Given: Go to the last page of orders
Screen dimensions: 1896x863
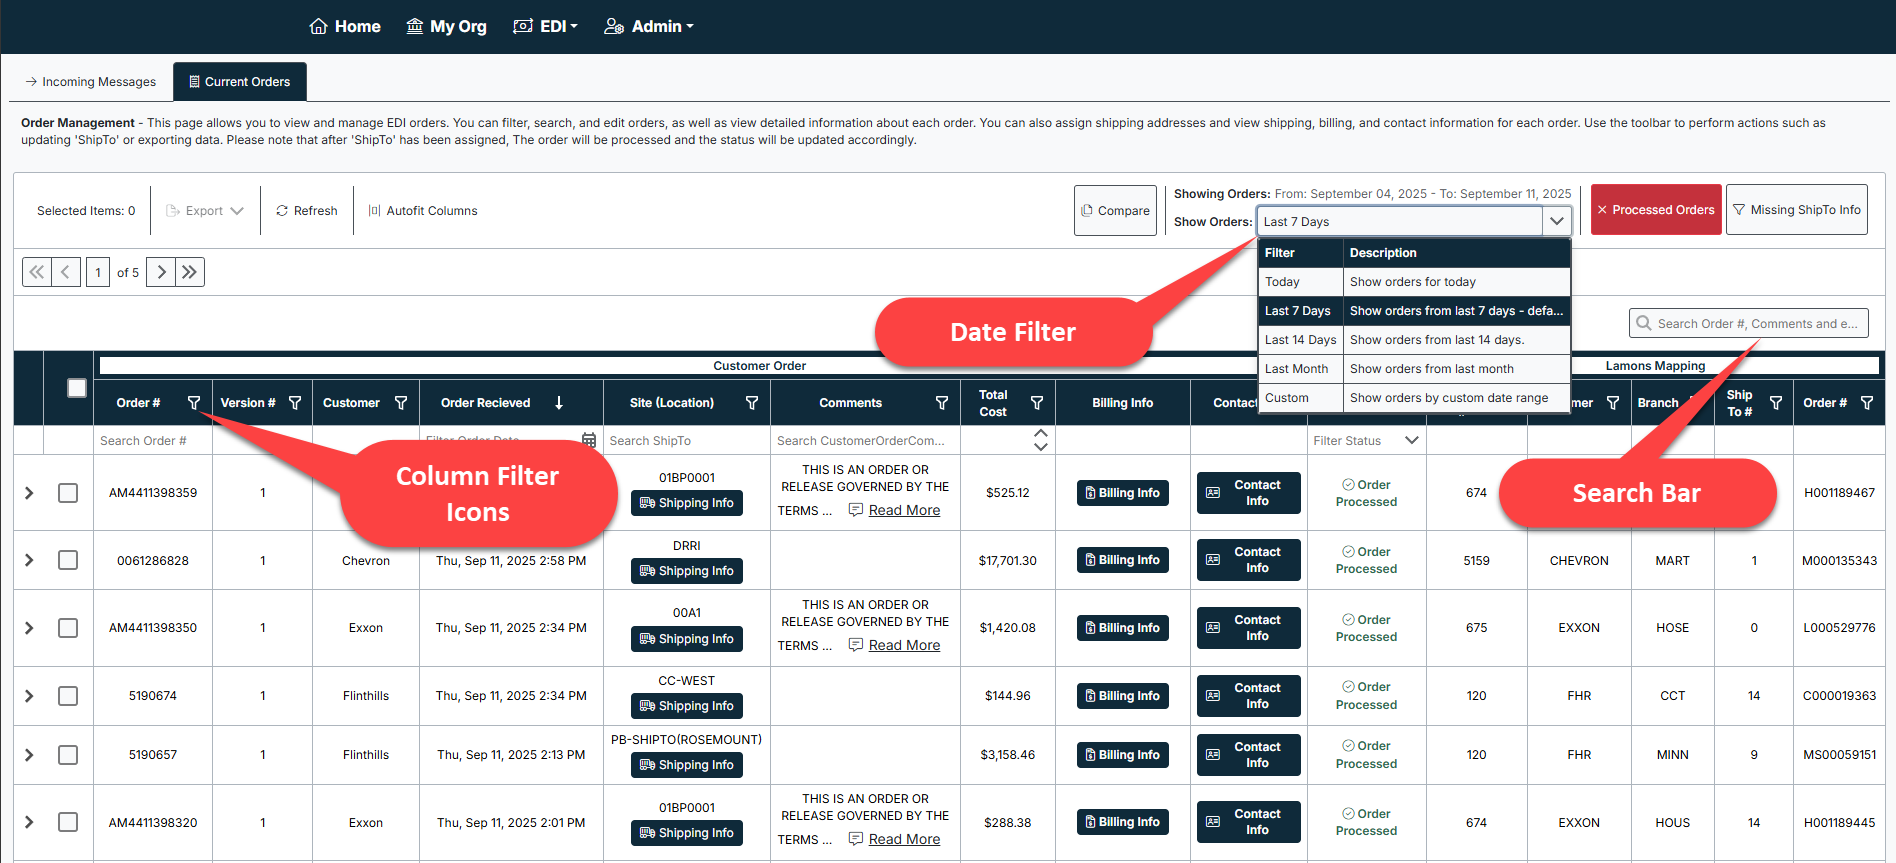Looking at the screenshot, I should click(190, 272).
